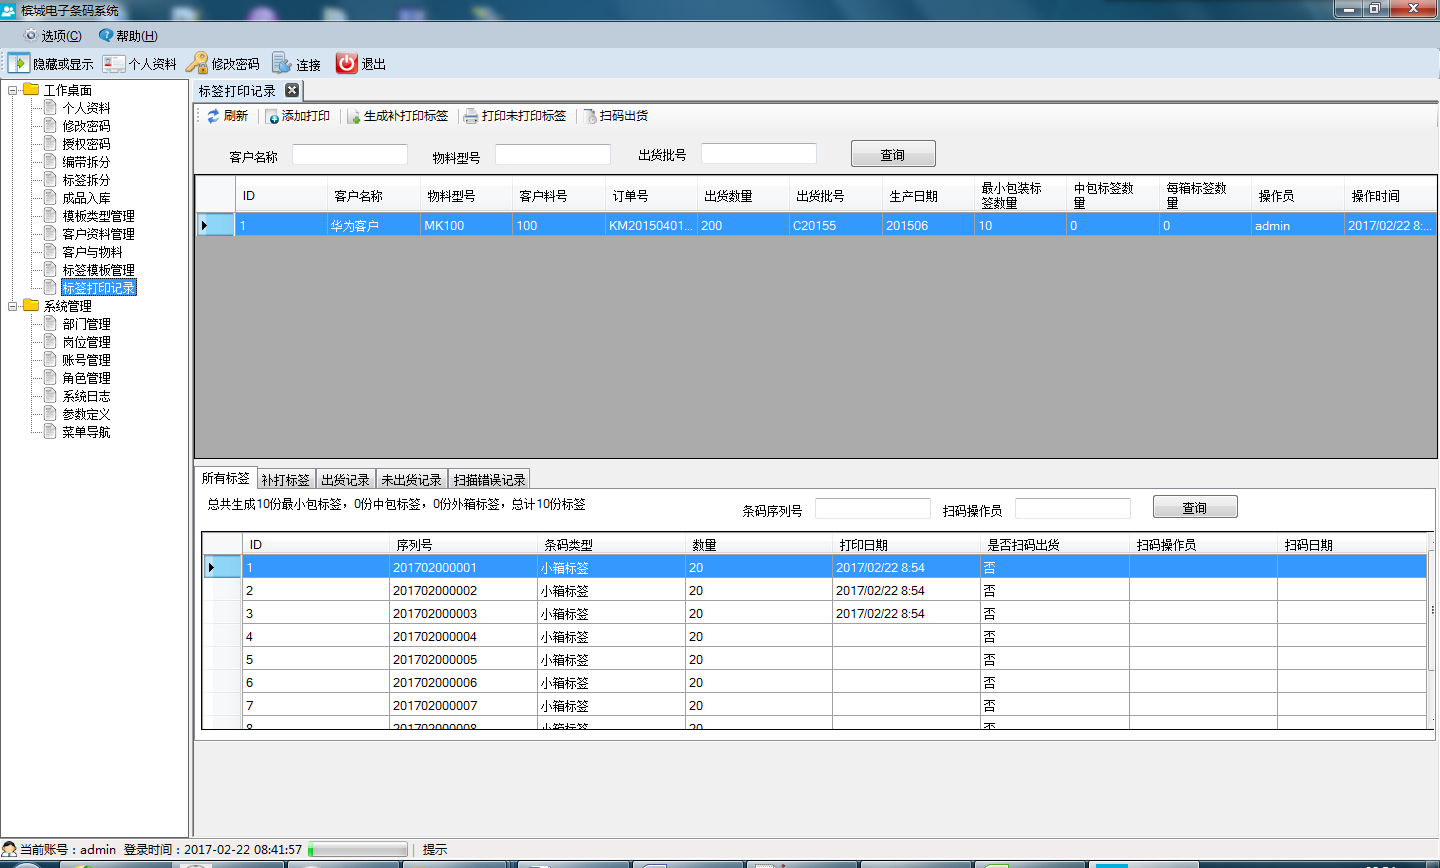Close the 标签打印记录 tab
This screenshot has width=1440, height=868.
tap(292, 90)
